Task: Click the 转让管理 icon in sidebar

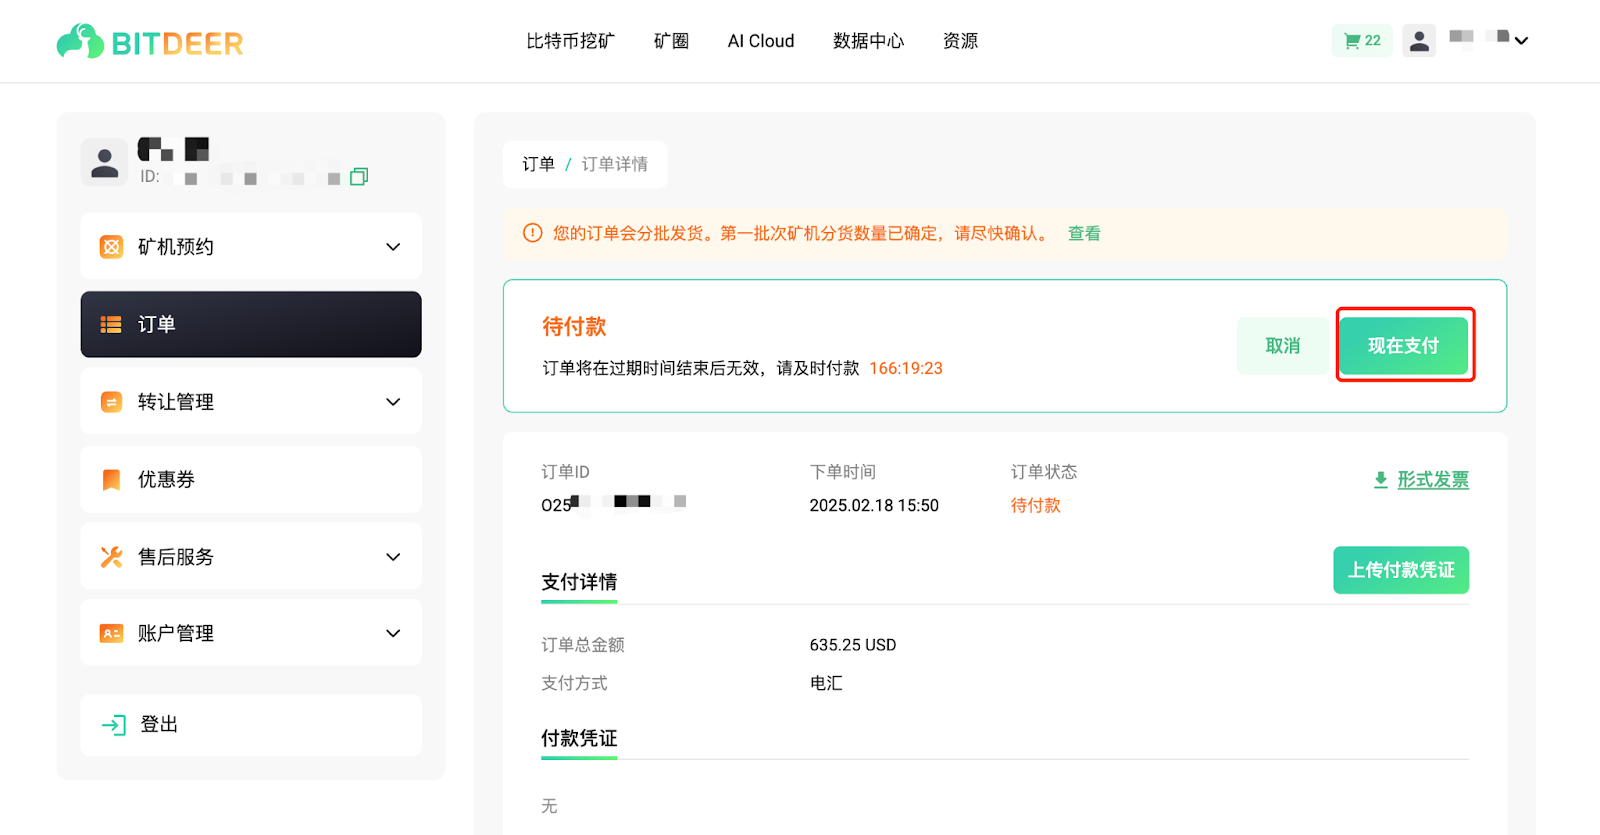Action: point(111,402)
